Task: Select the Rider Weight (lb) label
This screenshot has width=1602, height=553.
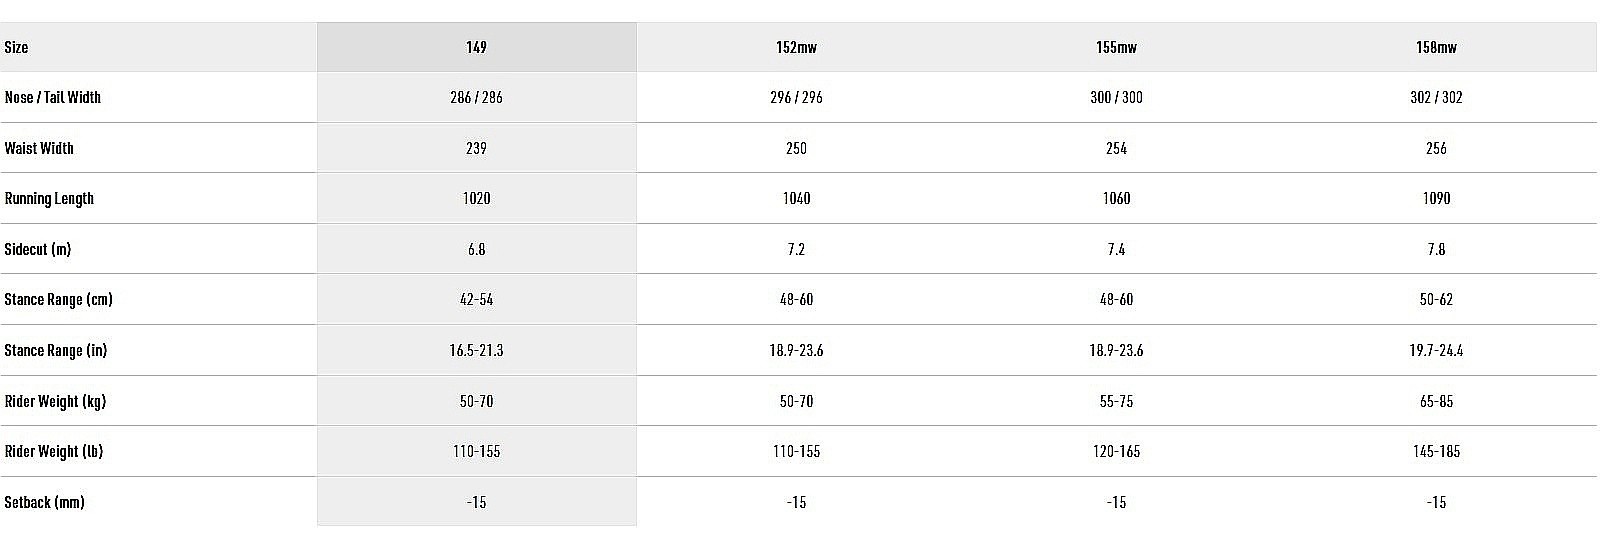Action: pos(54,451)
